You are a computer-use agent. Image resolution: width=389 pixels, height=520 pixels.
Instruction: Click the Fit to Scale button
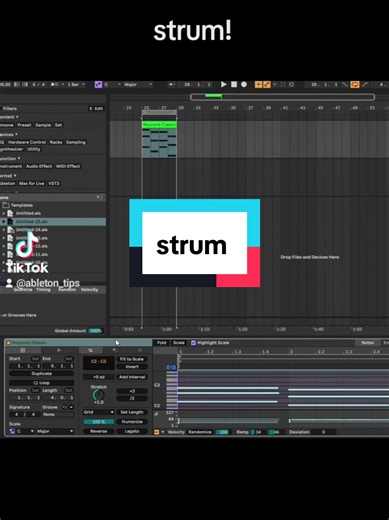pos(132,359)
